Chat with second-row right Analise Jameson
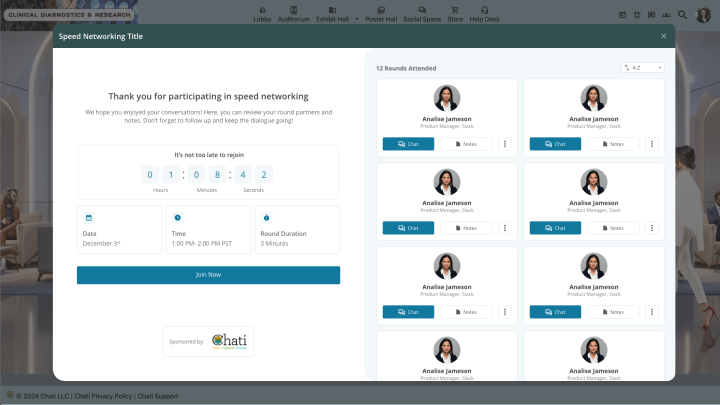Viewport: 720px width, 405px height. pyautogui.click(x=555, y=228)
